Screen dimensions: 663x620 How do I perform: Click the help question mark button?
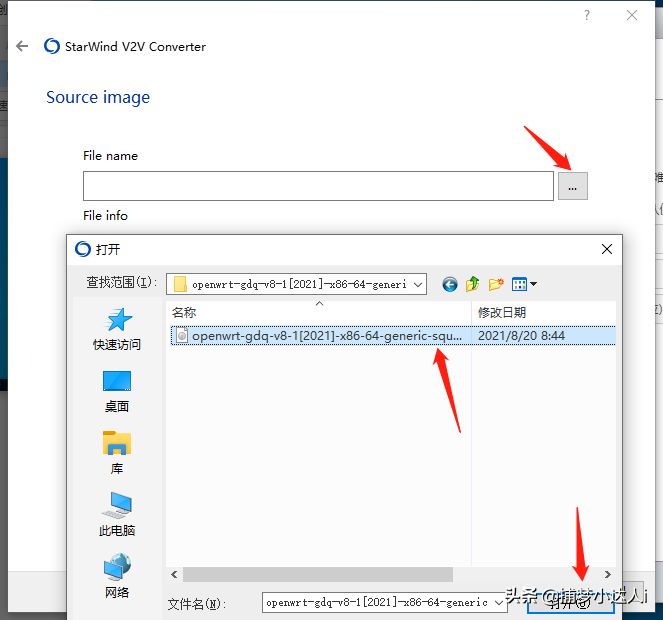click(587, 15)
